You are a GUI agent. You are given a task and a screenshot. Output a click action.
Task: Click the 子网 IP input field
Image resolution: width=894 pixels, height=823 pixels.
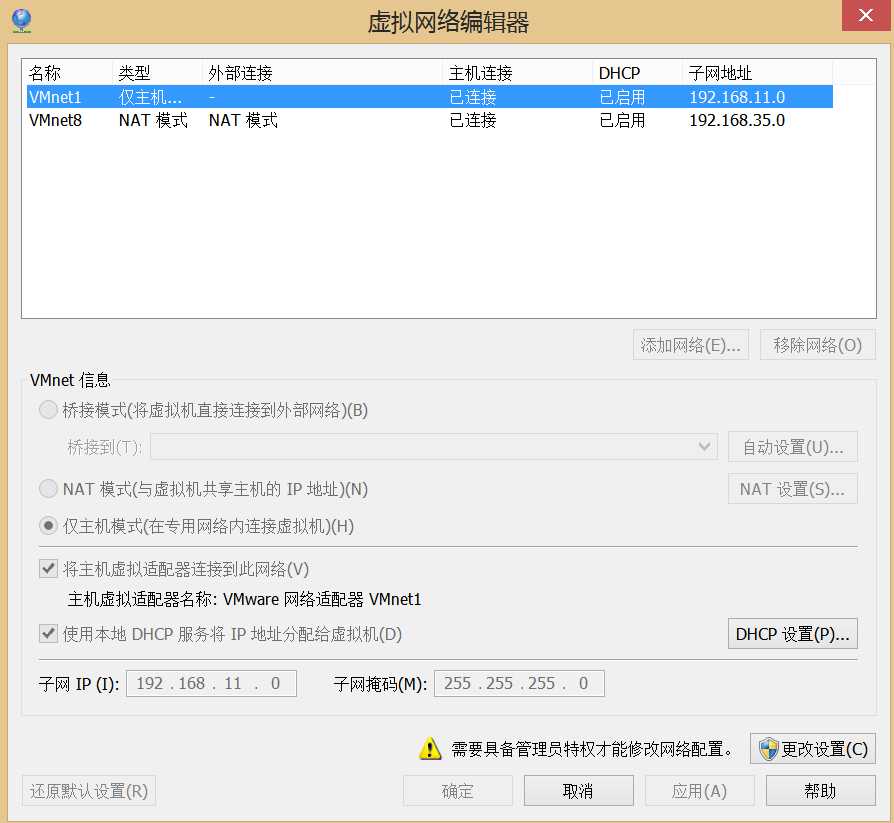tap(212, 683)
